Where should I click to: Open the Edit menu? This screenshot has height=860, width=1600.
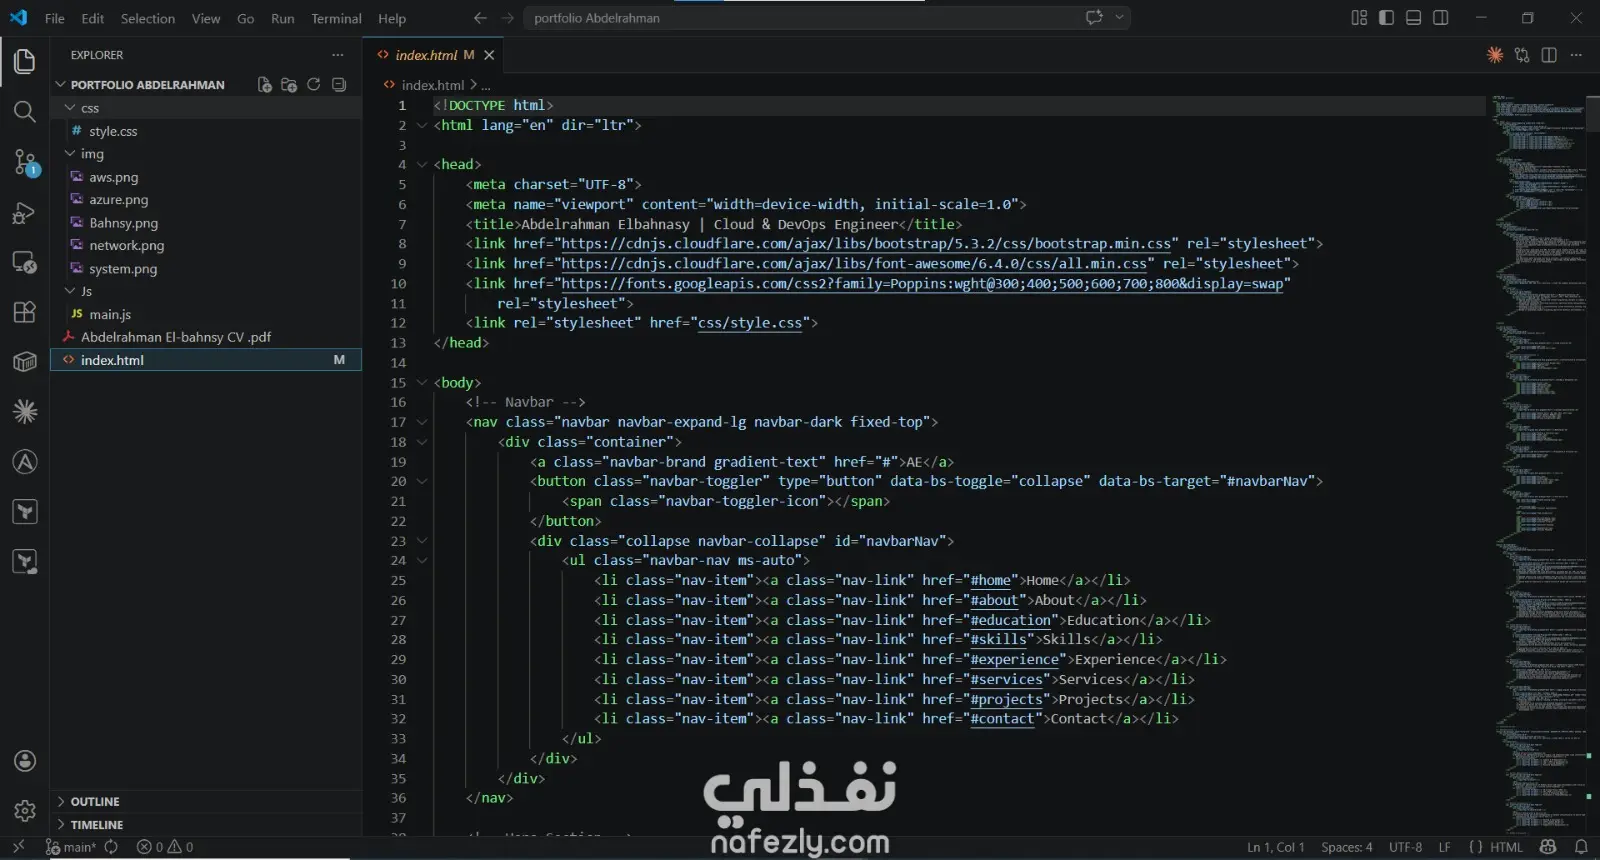pos(93,18)
